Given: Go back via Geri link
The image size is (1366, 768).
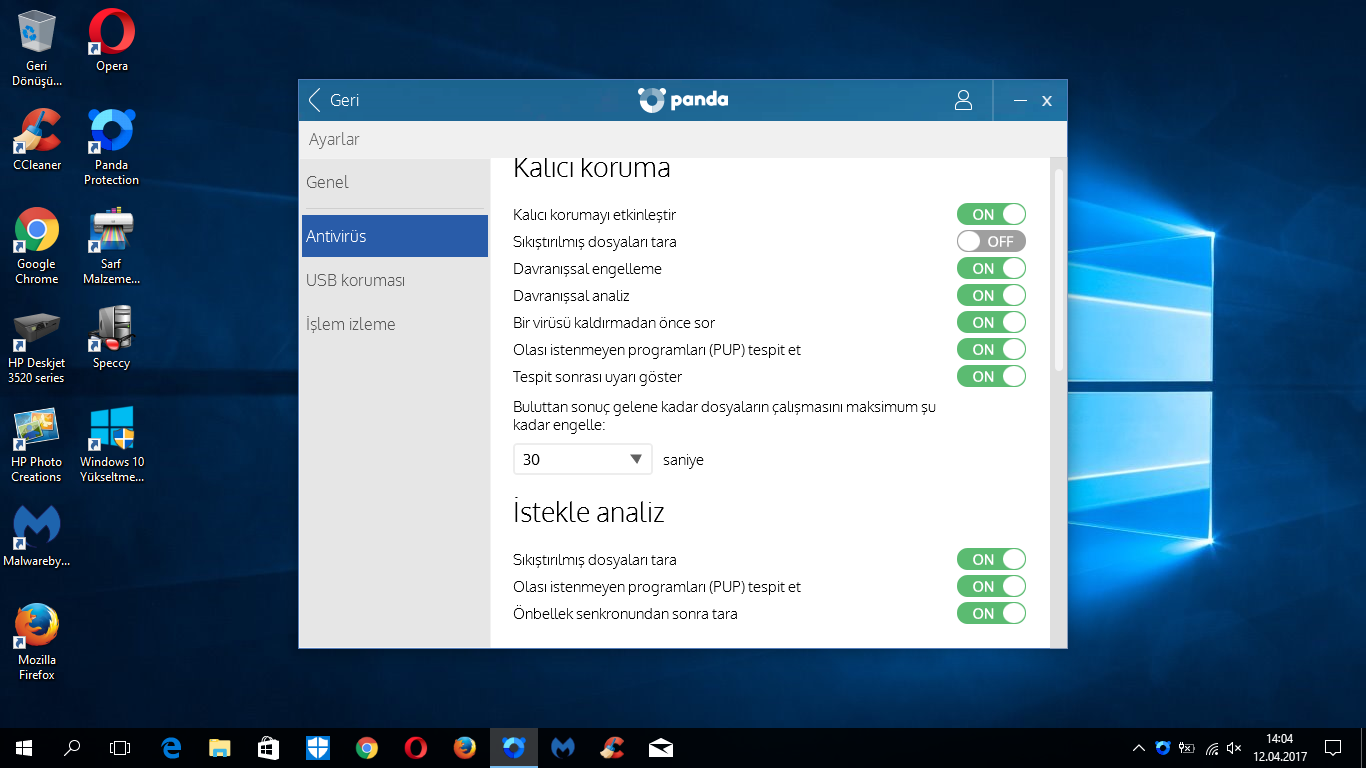Looking at the screenshot, I should click(x=344, y=100).
